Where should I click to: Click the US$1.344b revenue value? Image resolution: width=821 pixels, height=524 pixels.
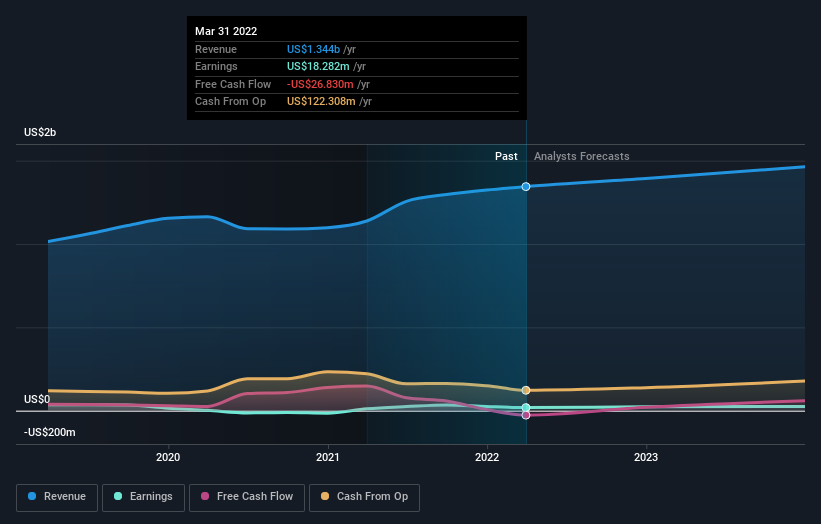[313, 49]
